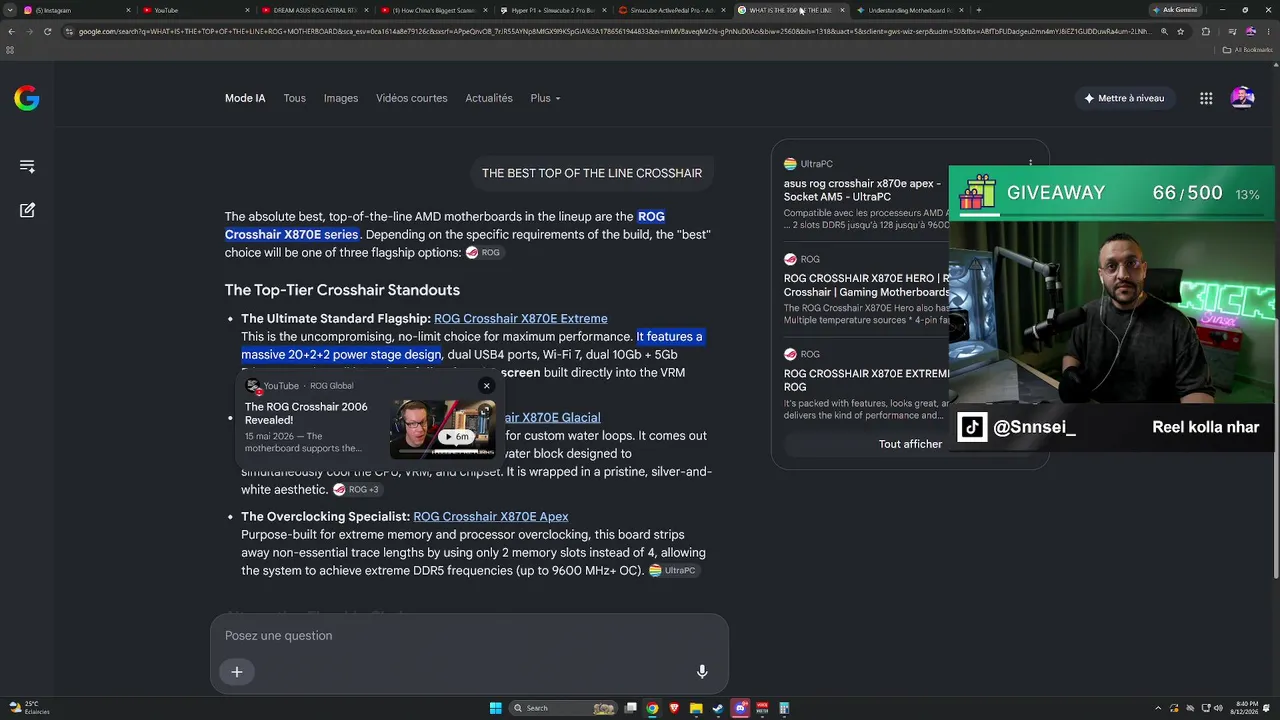Viewport: 1280px width, 720px height.
Task: Open Task View on the taskbar
Action: [x=630, y=708]
